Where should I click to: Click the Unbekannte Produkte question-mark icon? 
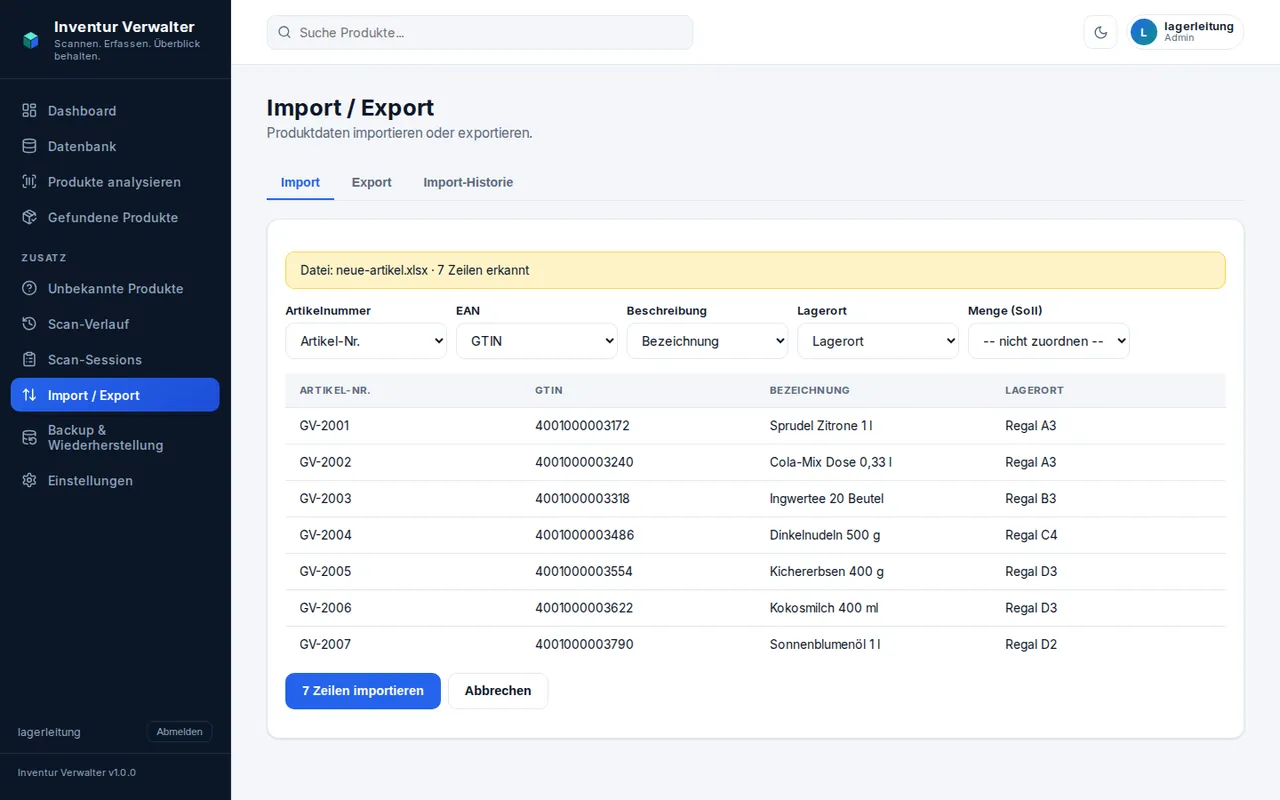[30, 289]
